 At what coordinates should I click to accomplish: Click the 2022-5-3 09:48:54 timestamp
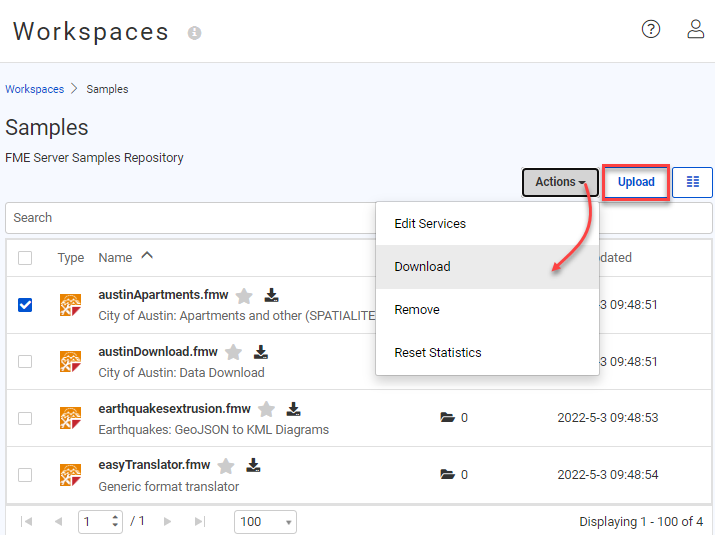(608, 474)
